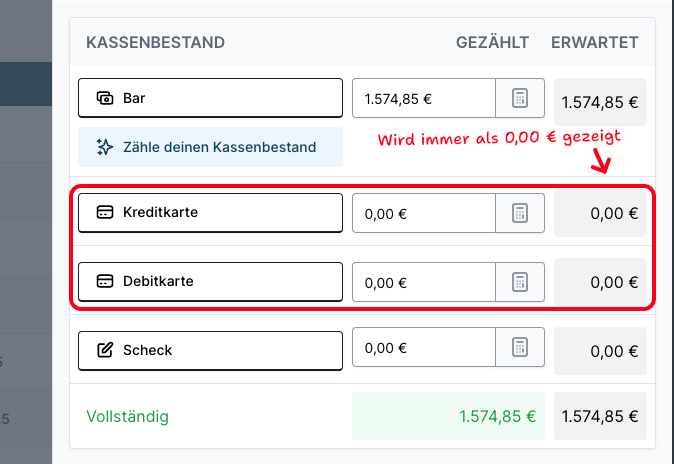The image size is (674, 464).
Task: Focus the Kreditkarte counted amount field
Action: 424,213
